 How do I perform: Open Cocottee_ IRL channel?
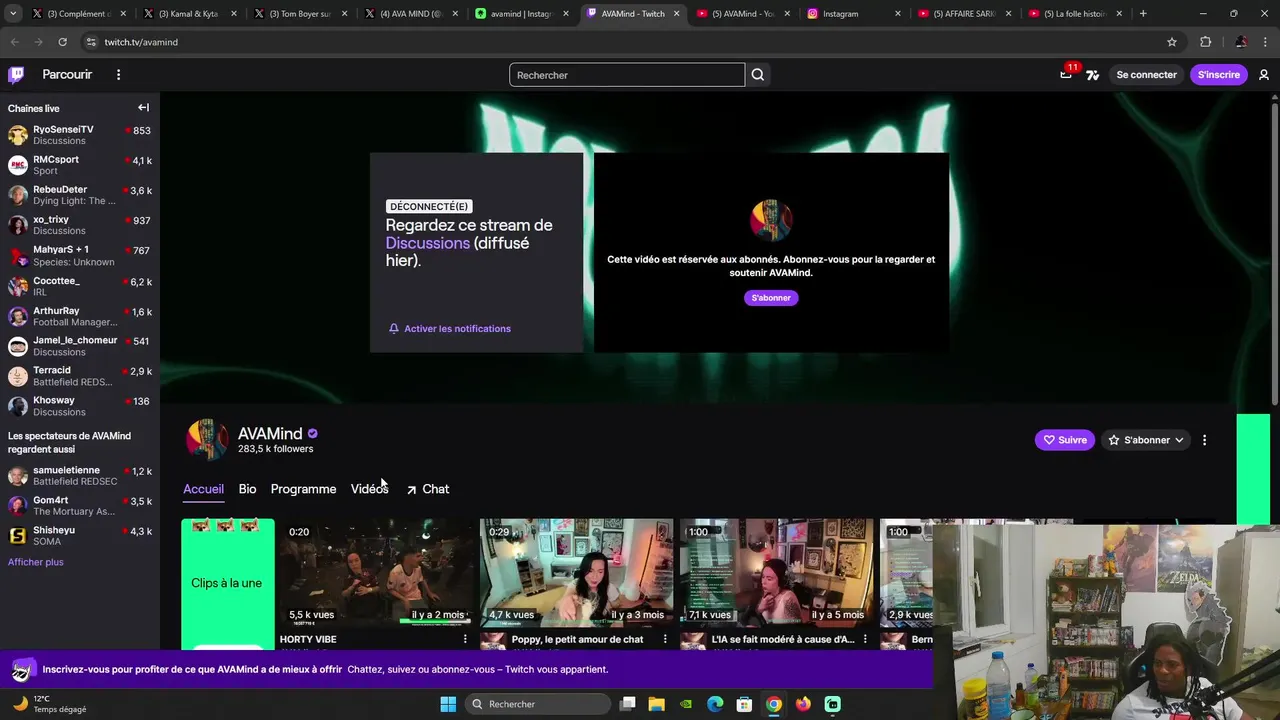pyautogui.click(x=80, y=286)
